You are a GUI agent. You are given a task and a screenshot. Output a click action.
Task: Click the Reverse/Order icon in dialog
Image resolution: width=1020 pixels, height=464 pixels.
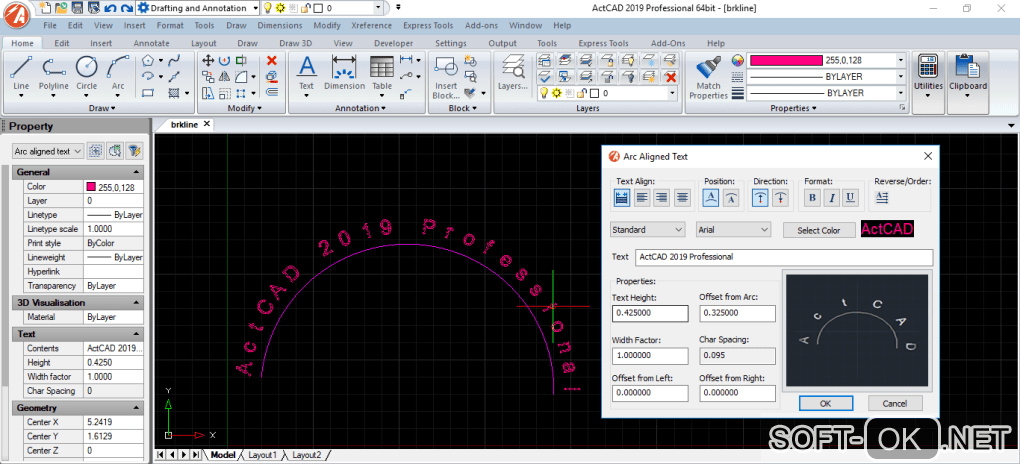coord(881,197)
